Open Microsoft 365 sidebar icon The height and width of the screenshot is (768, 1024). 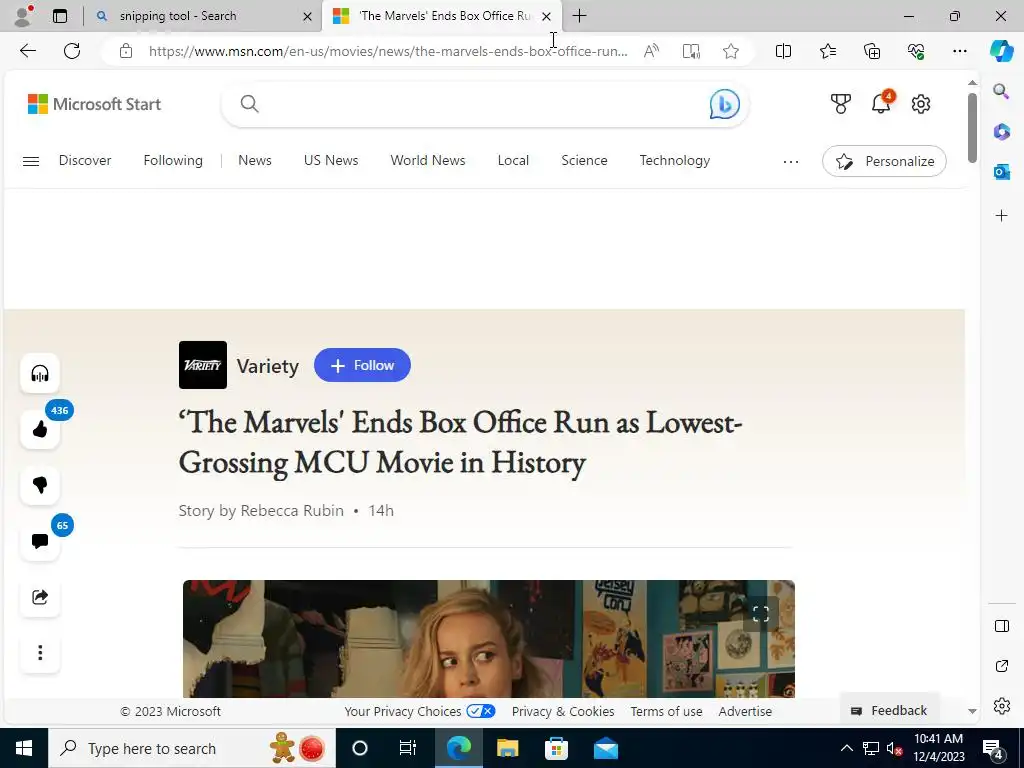click(1001, 131)
